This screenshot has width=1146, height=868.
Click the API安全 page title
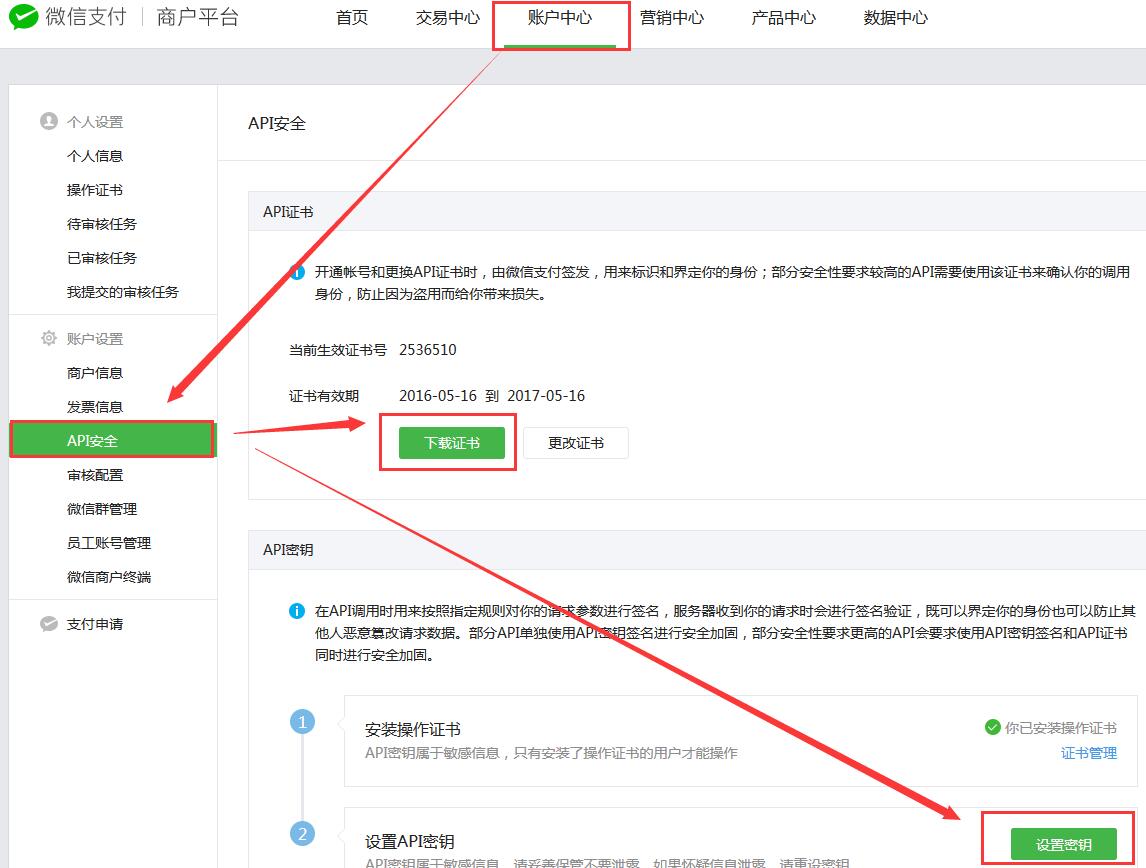tap(277, 123)
